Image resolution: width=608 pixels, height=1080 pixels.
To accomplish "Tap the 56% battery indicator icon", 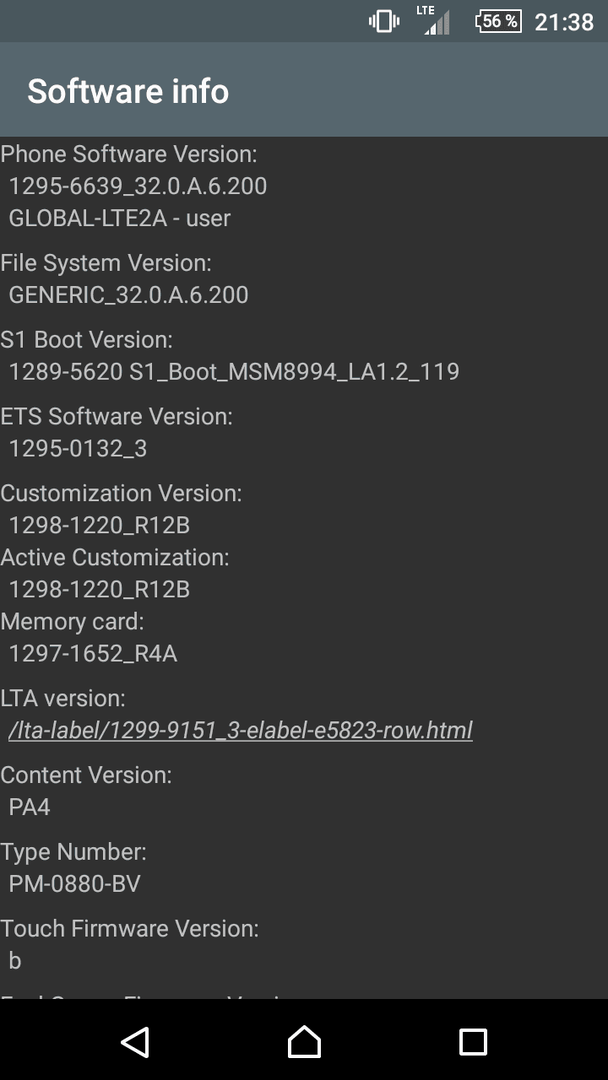I will (x=498, y=21).
